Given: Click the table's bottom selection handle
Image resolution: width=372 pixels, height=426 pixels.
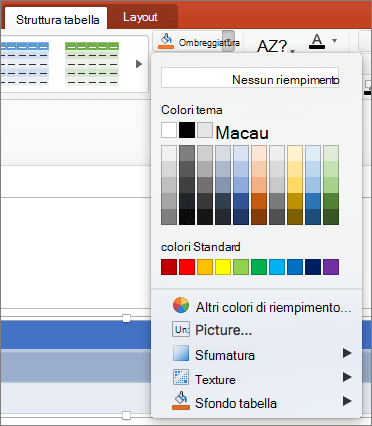Looking at the screenshot, I should click(126, 416).
